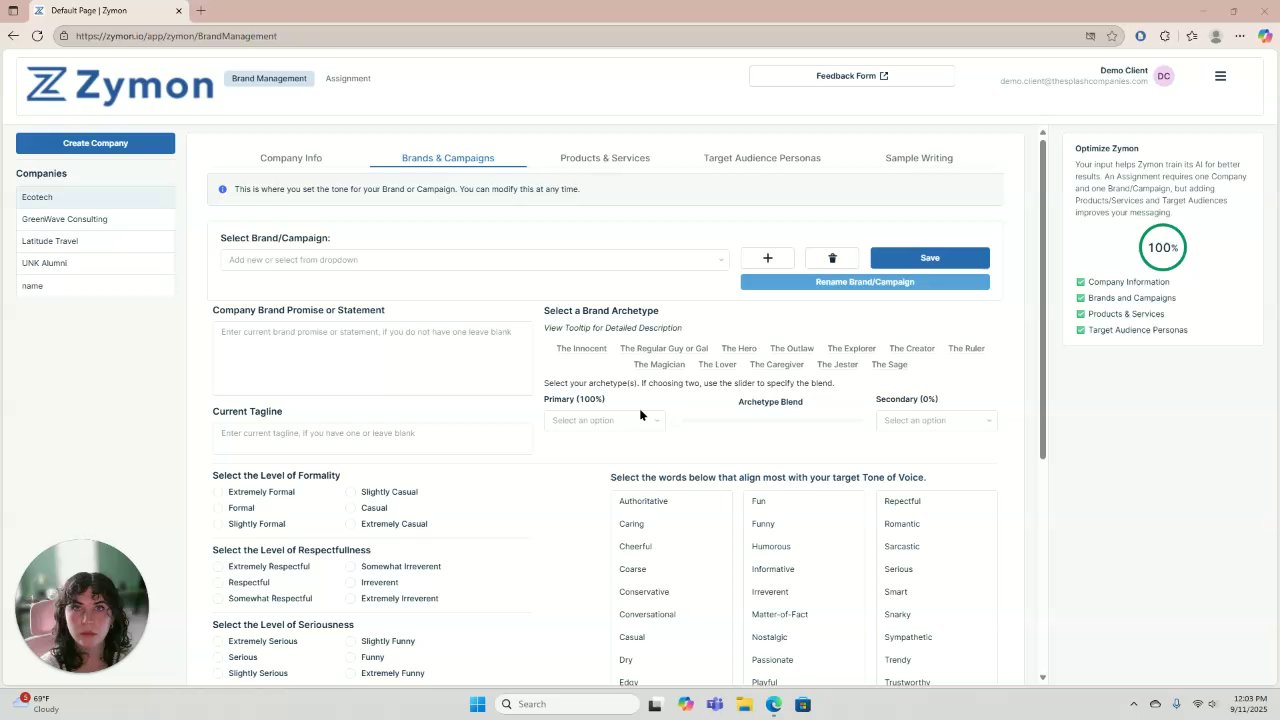Click the DC user avatar

(1163, 76)
